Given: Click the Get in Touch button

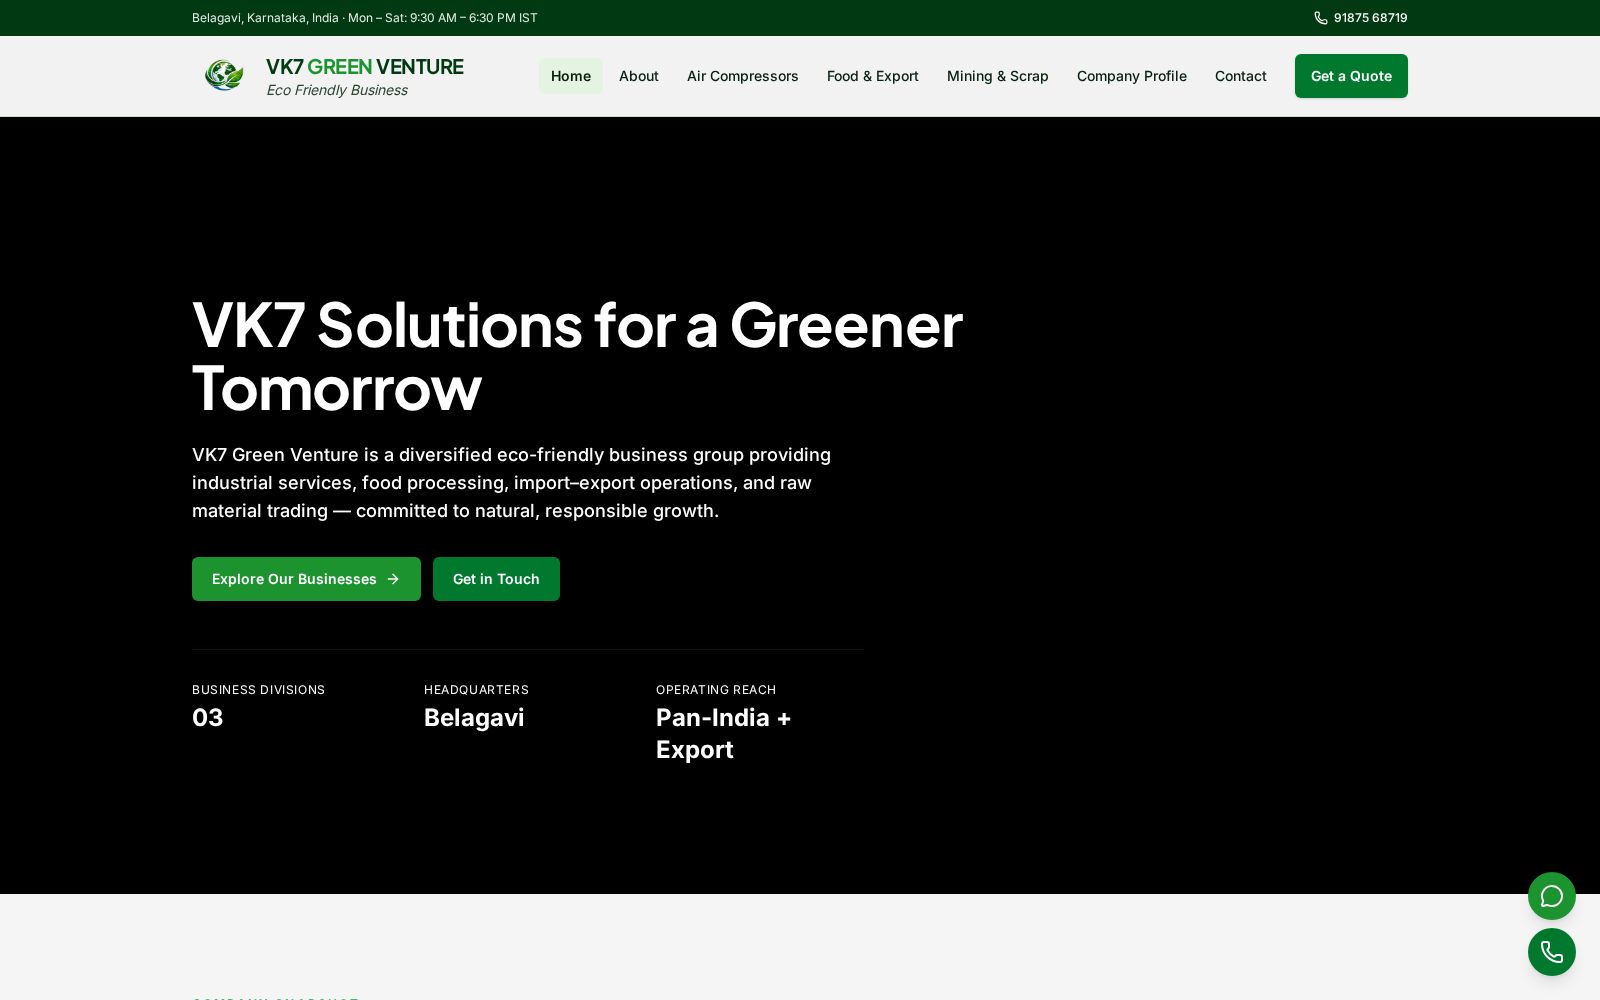Looking at the screenshot, I should coord(496,579).
